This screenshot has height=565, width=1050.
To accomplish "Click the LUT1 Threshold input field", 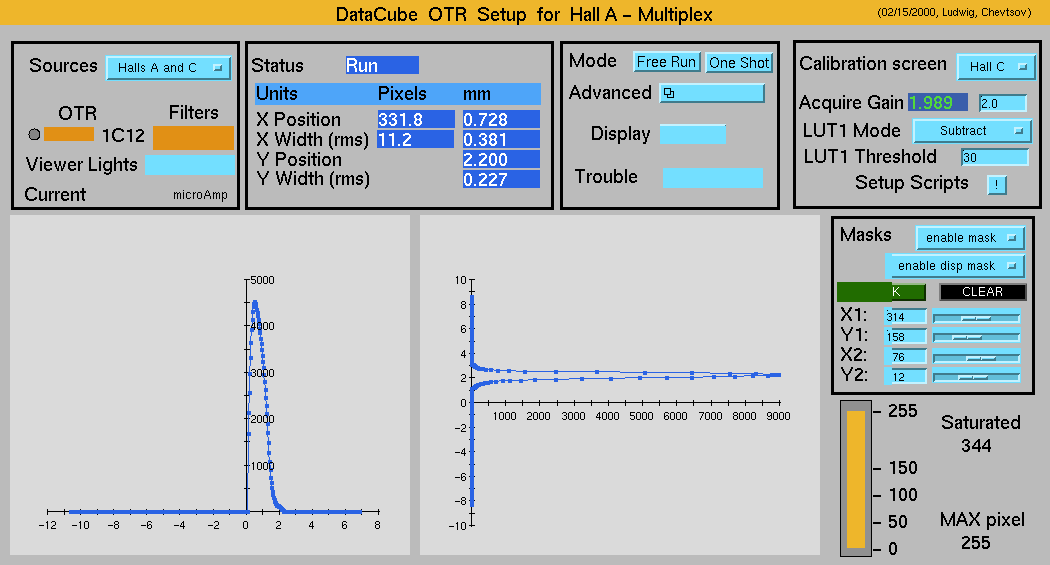I will [994, 157].
